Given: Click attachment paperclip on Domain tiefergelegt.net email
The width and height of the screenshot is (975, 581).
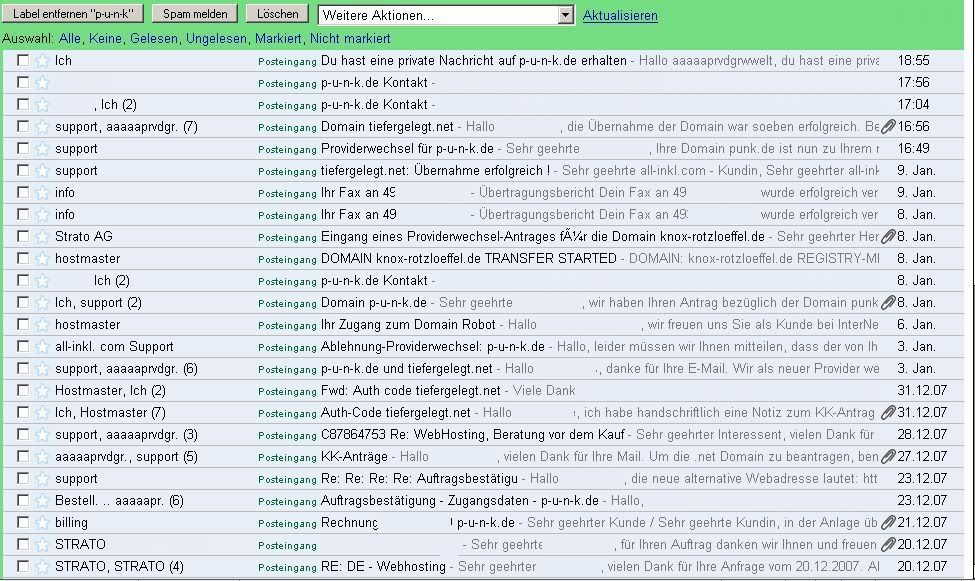Looking at the screenshot, I should point(888,127).
